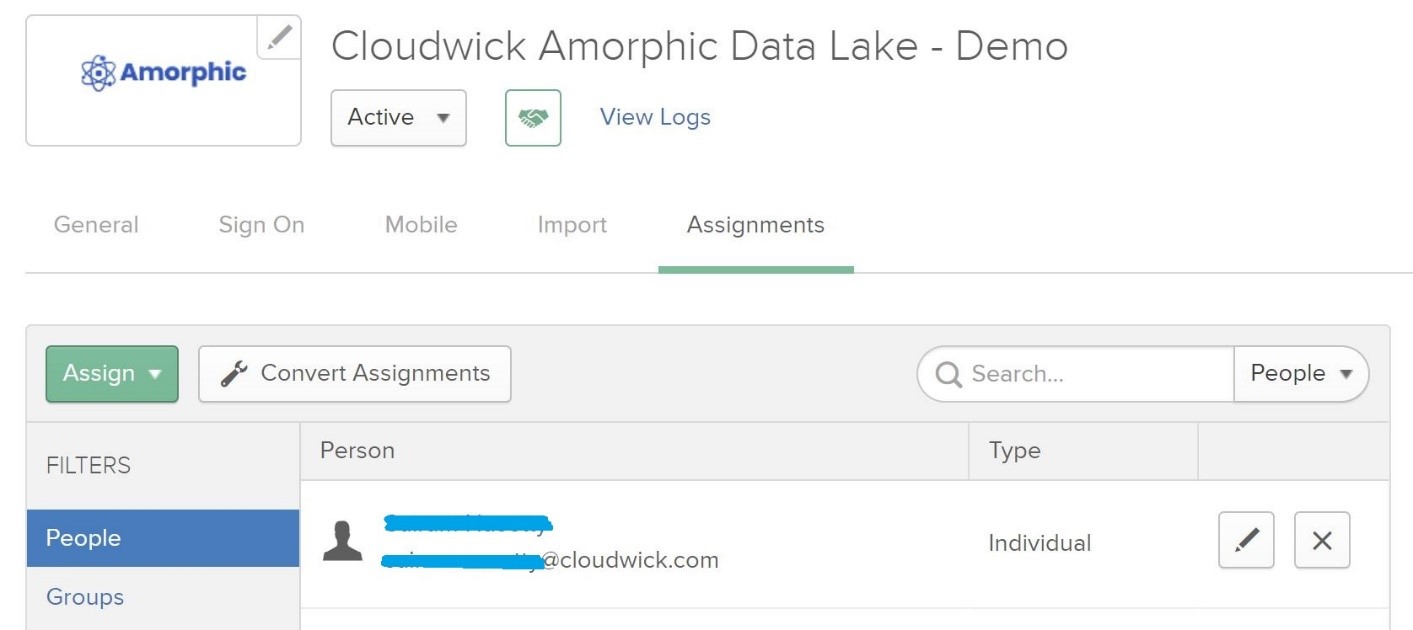Click the Convert Assignments button
This screenshot has width=1413, height=630.
click(x=355, y=374)
